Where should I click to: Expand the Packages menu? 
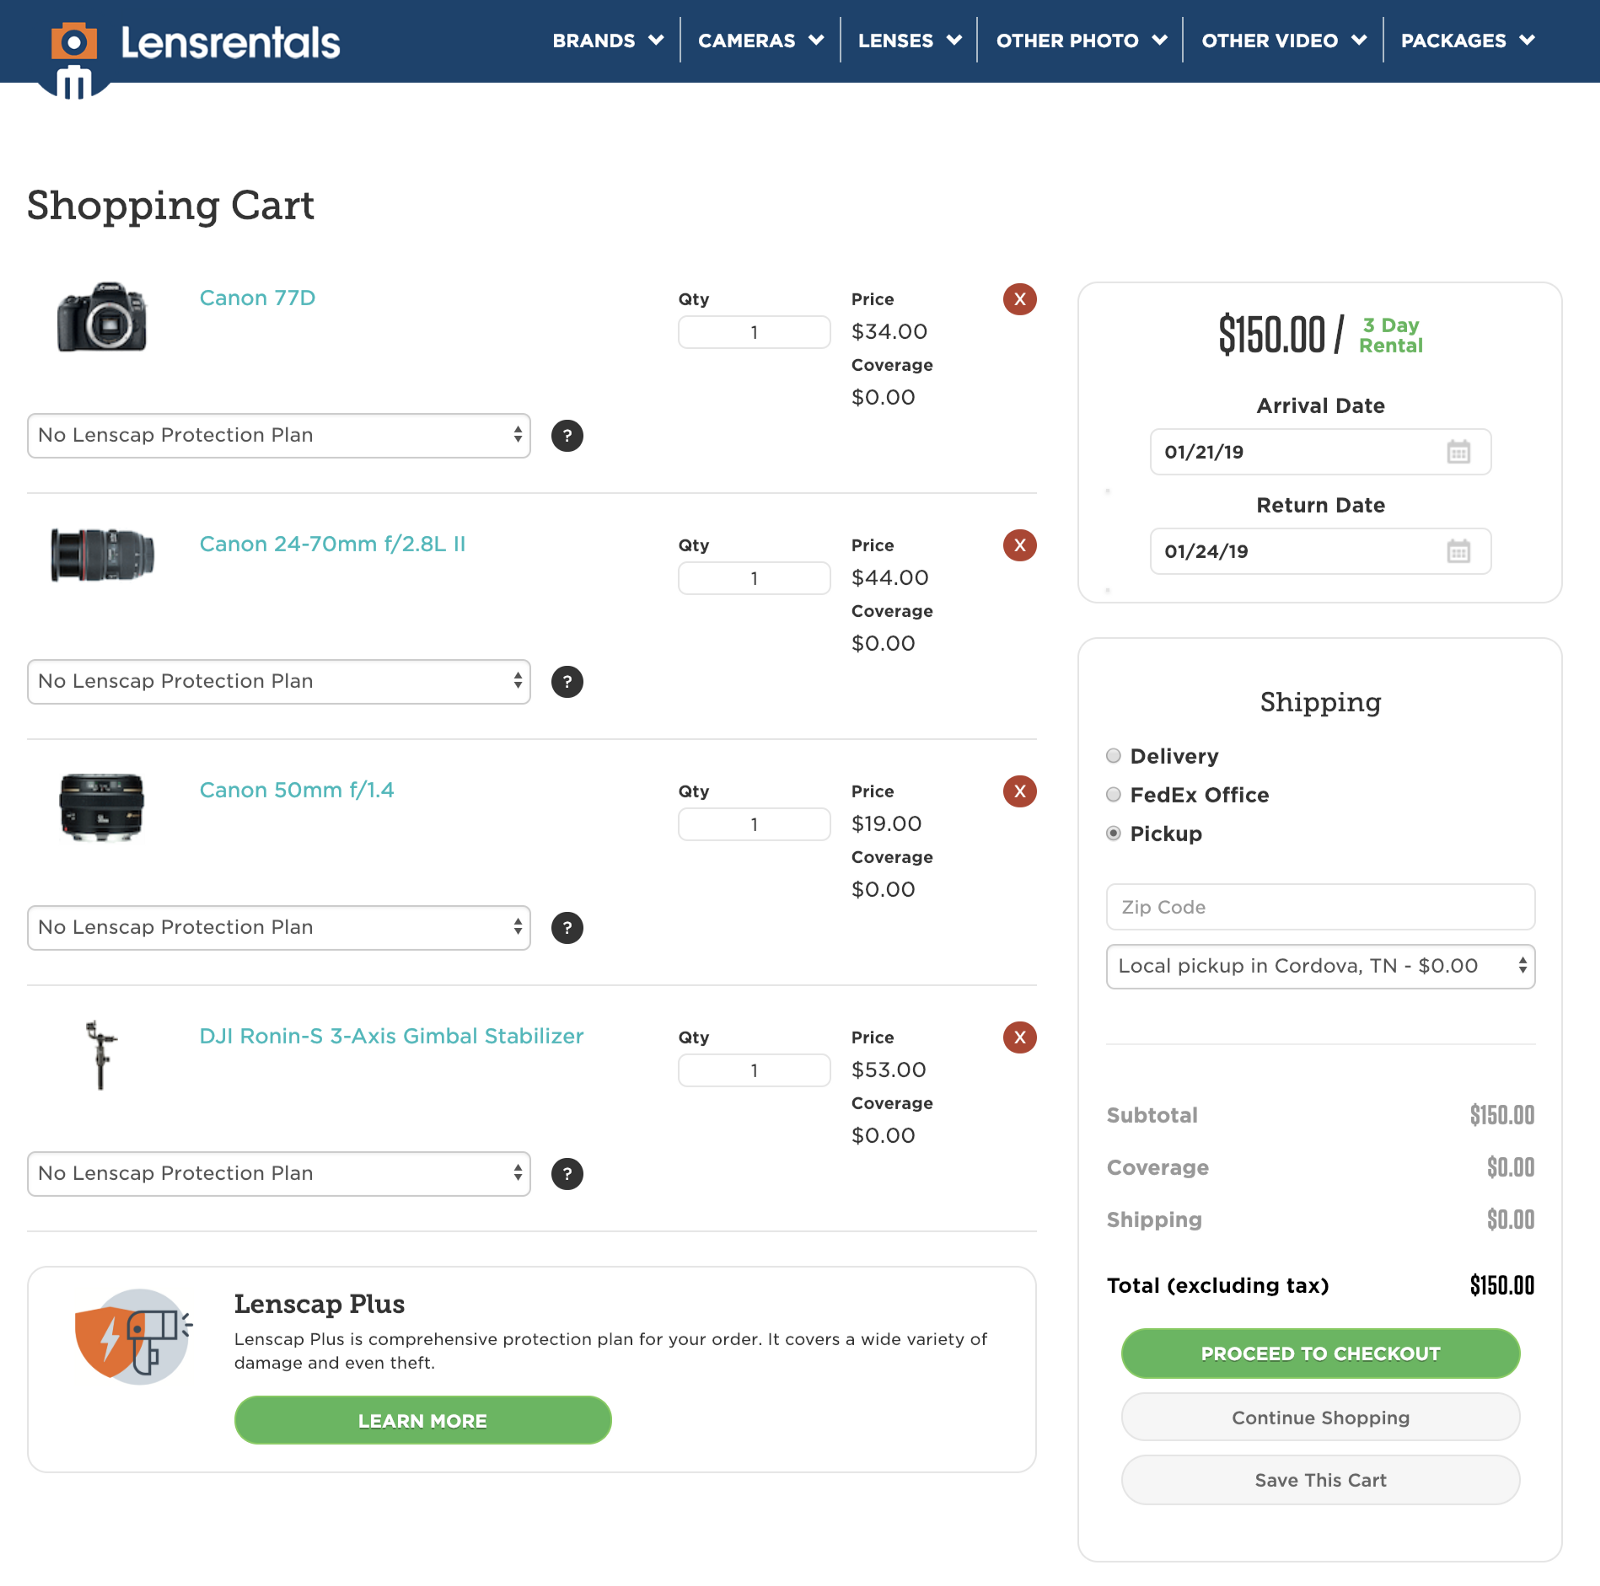(x=1468, y=41)
